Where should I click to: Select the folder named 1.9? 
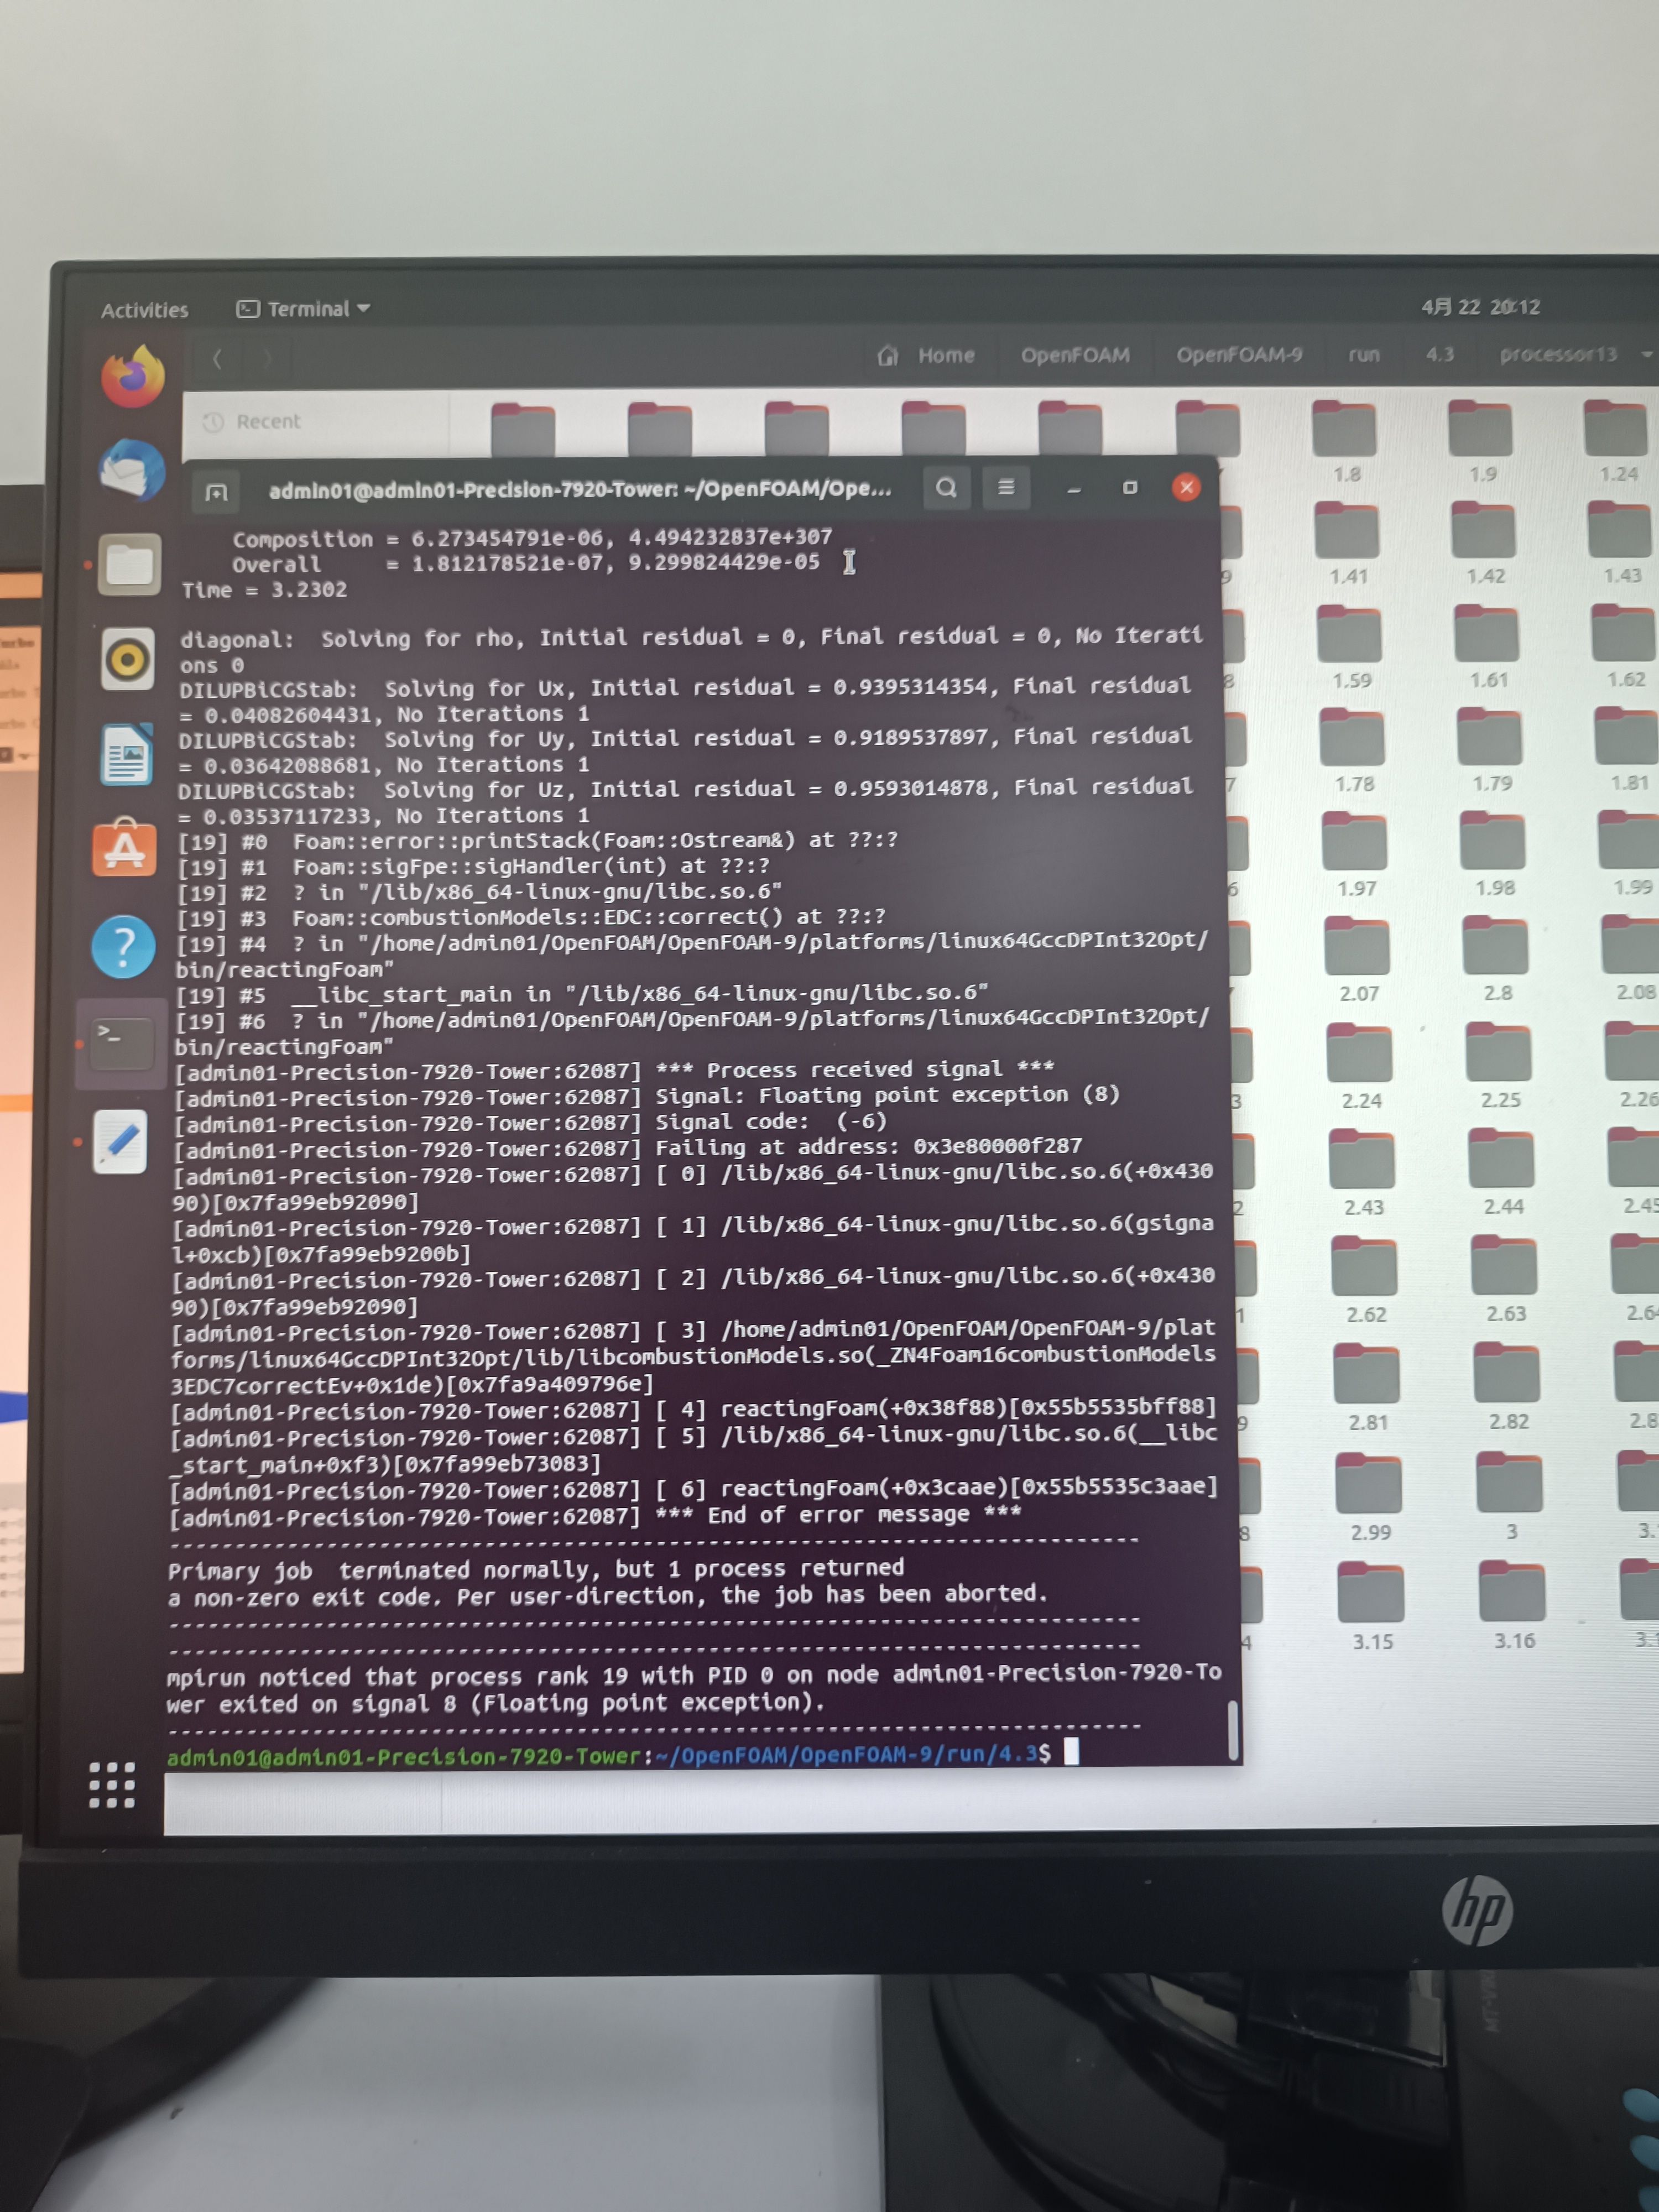pyautogui.click(x=1481, y=441)
